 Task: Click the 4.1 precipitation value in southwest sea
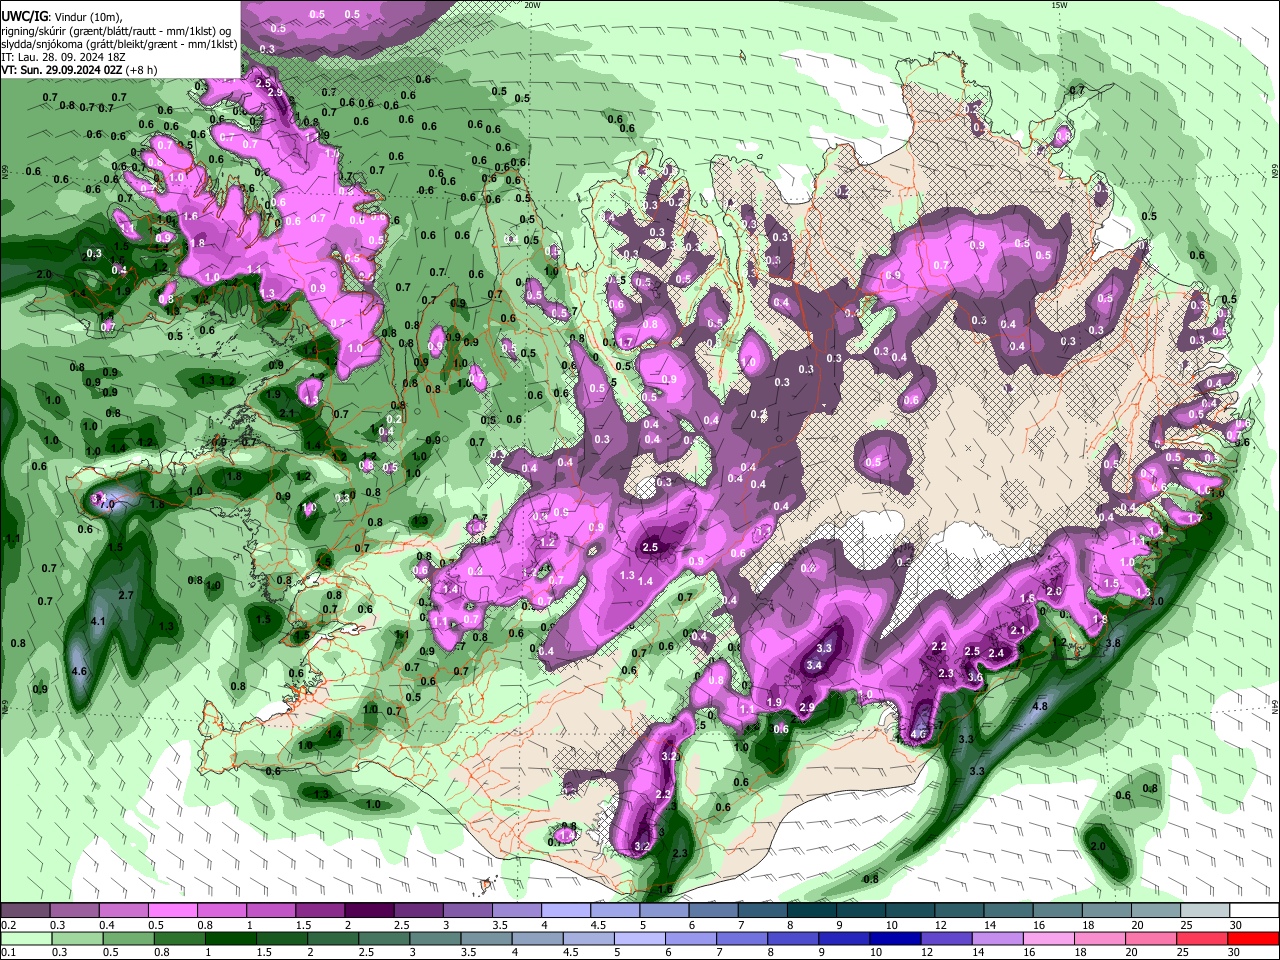(98, 621)
